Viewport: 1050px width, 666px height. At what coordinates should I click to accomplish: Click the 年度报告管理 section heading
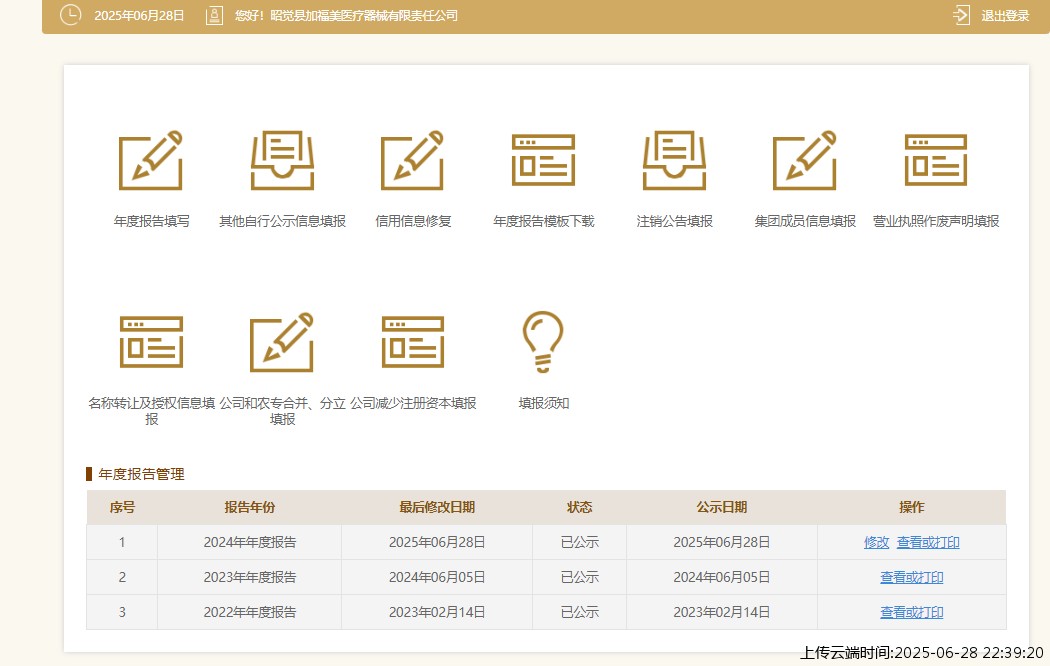click(x=141, y=474)
